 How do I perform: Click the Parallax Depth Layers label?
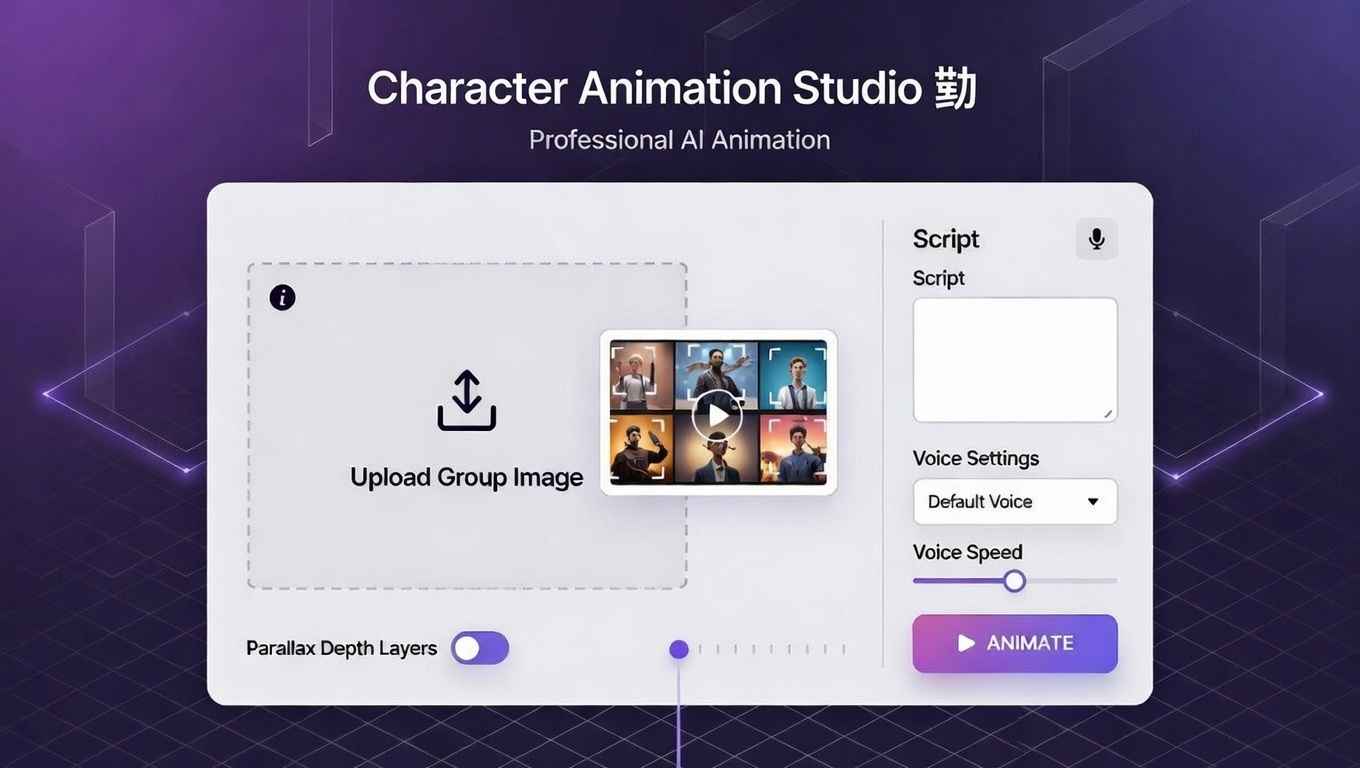[x=342, y=648]
